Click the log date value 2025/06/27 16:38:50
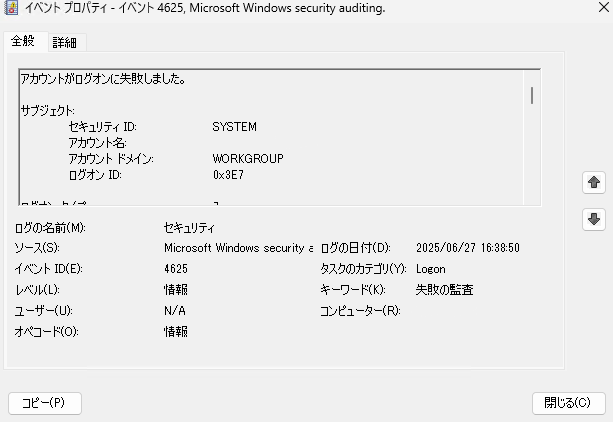 click(x=468, y=248)
